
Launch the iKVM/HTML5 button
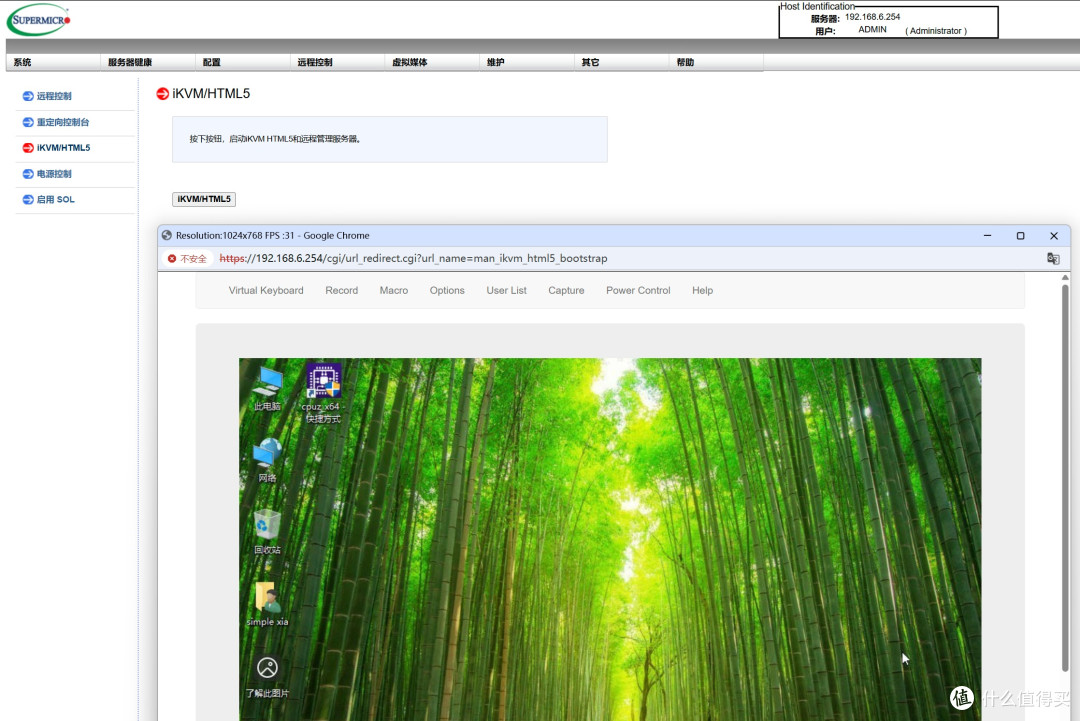(x=204, y=199)
